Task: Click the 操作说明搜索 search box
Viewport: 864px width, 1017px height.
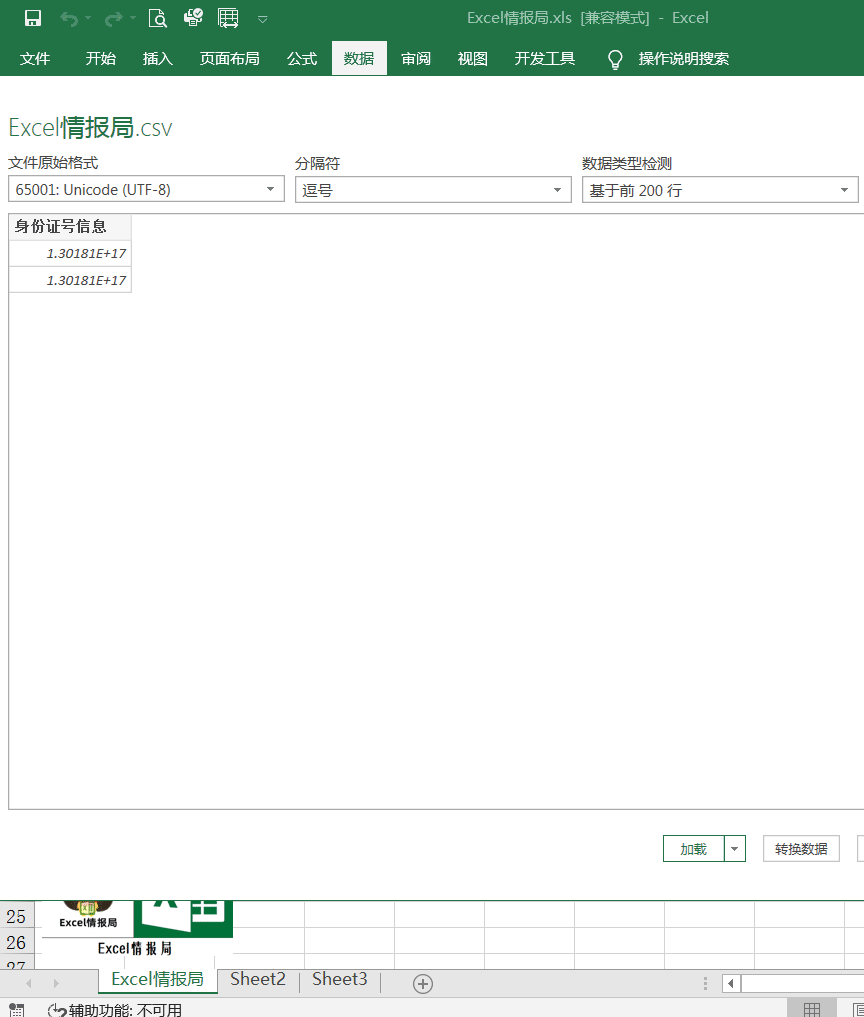Action: pyautogui.click(x=684, y=59)
